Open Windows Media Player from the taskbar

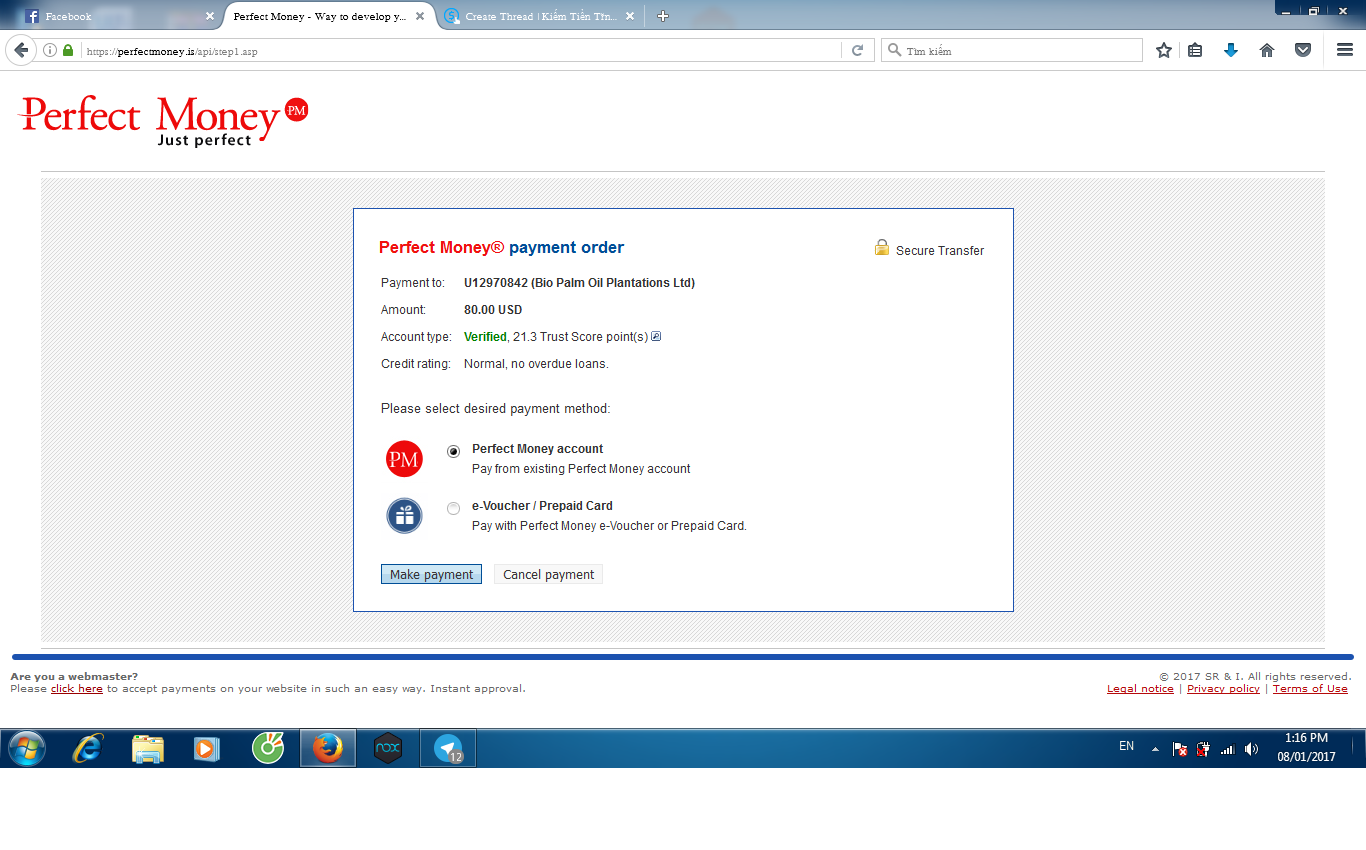[x=207, y=748]
